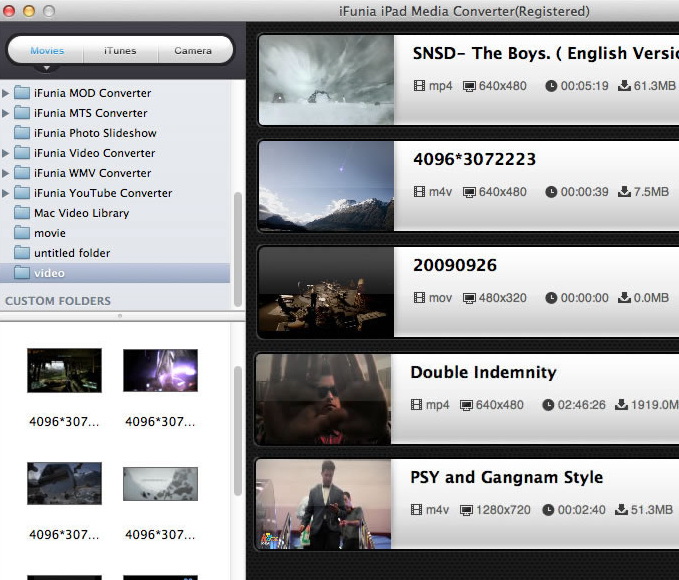Click the film format icon for 4096*3072223

419,191
